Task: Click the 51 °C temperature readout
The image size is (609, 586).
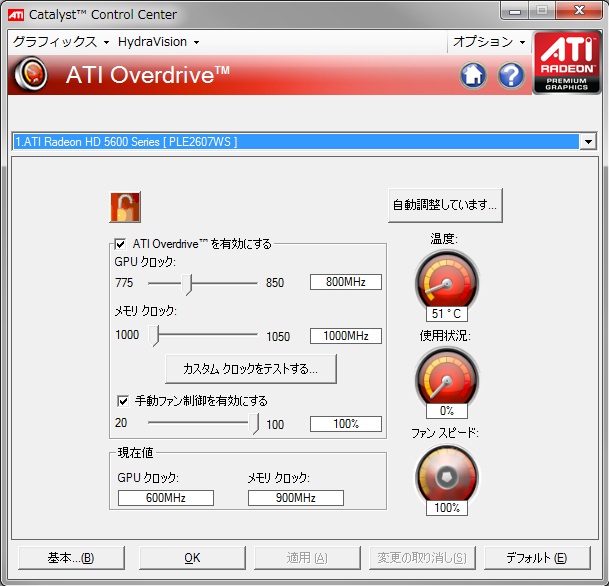Action: point(447,314)
